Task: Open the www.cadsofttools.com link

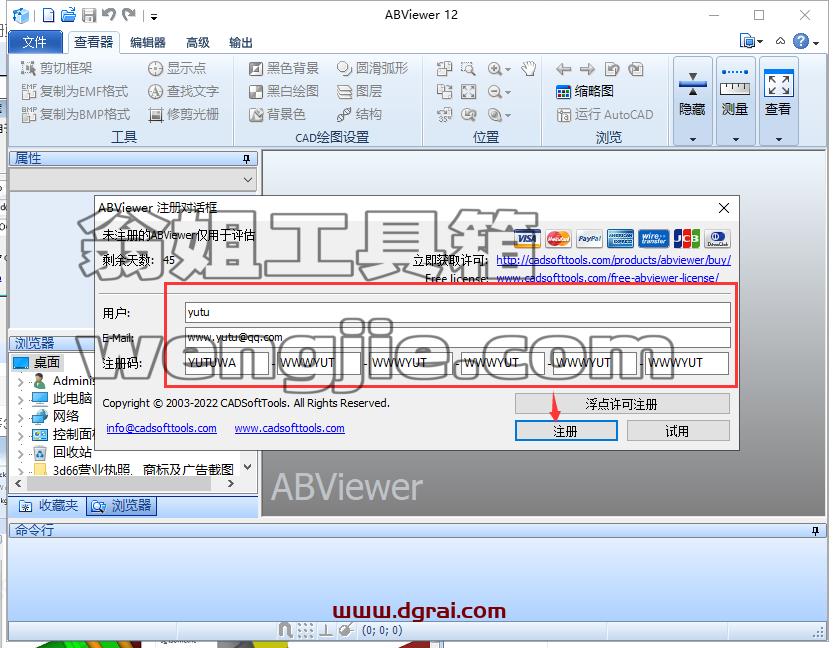Action: [x=289, y=428]
